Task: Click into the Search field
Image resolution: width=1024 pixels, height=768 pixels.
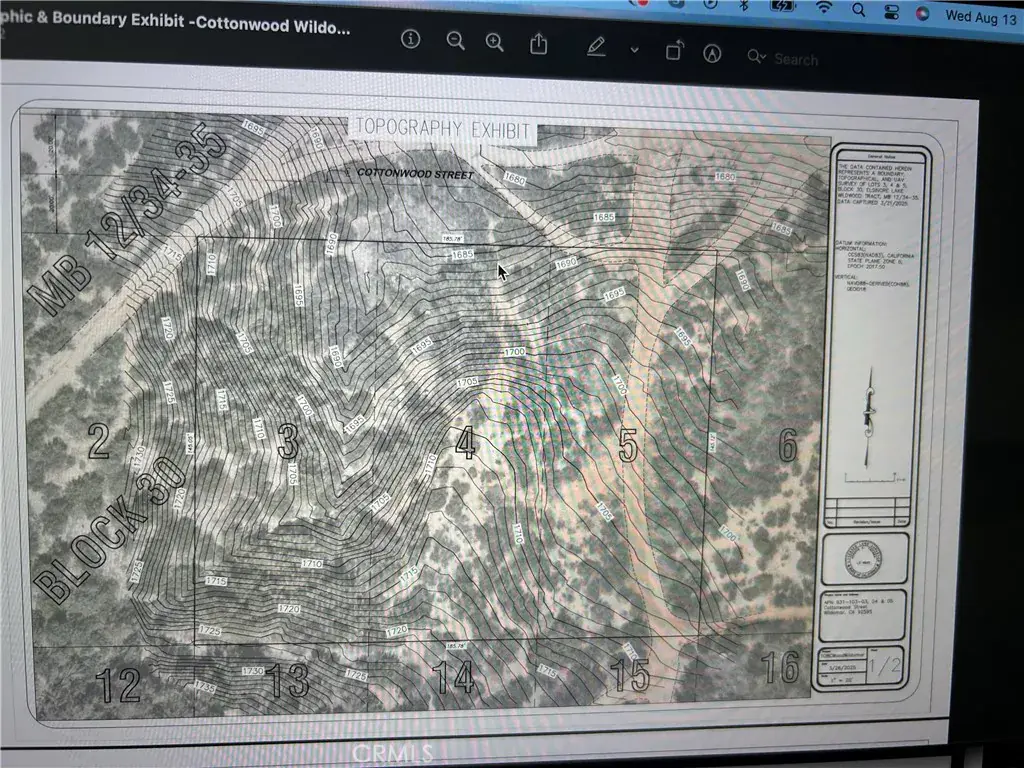Action: coord(797,59)
